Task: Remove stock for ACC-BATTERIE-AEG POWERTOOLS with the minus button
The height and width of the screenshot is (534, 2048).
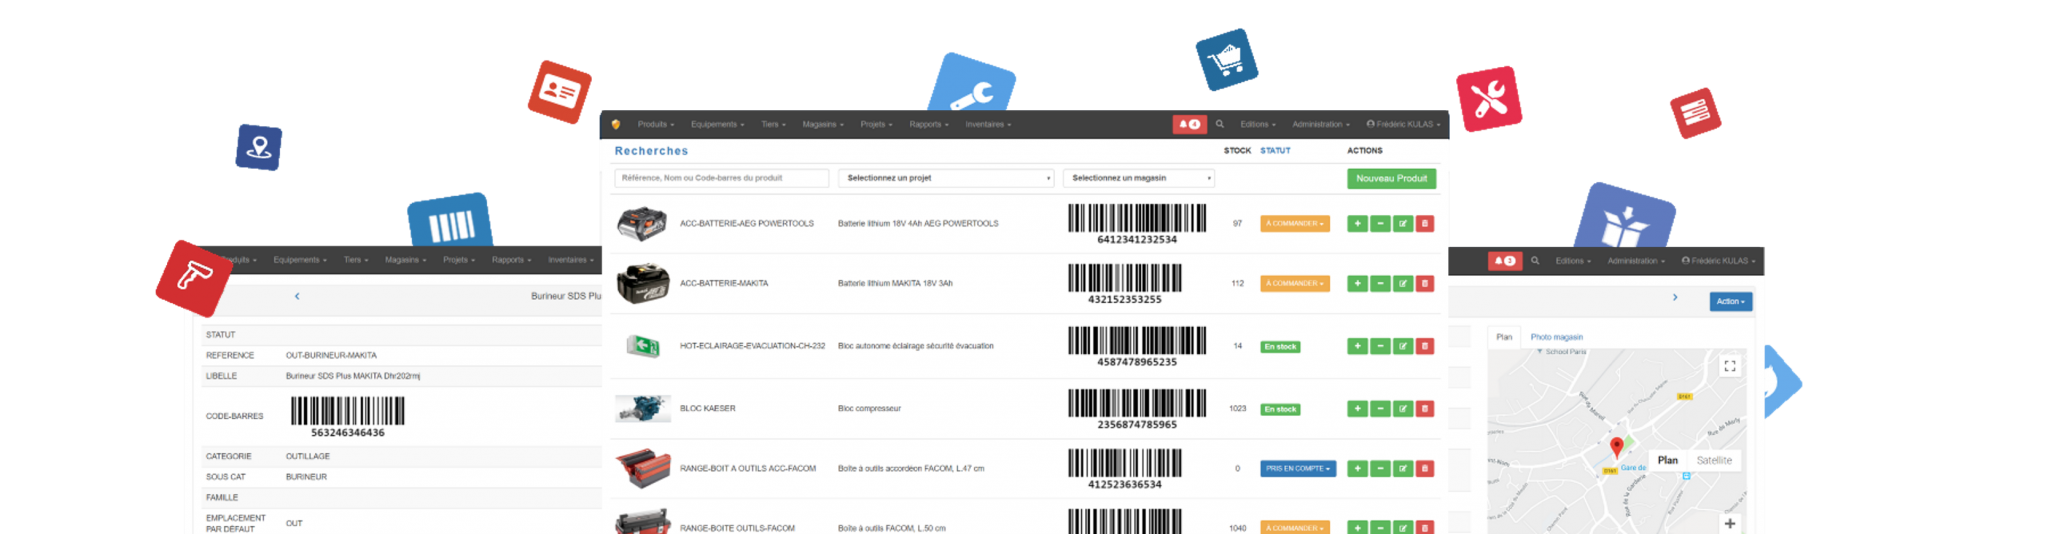Action: tap(1380, 224)
